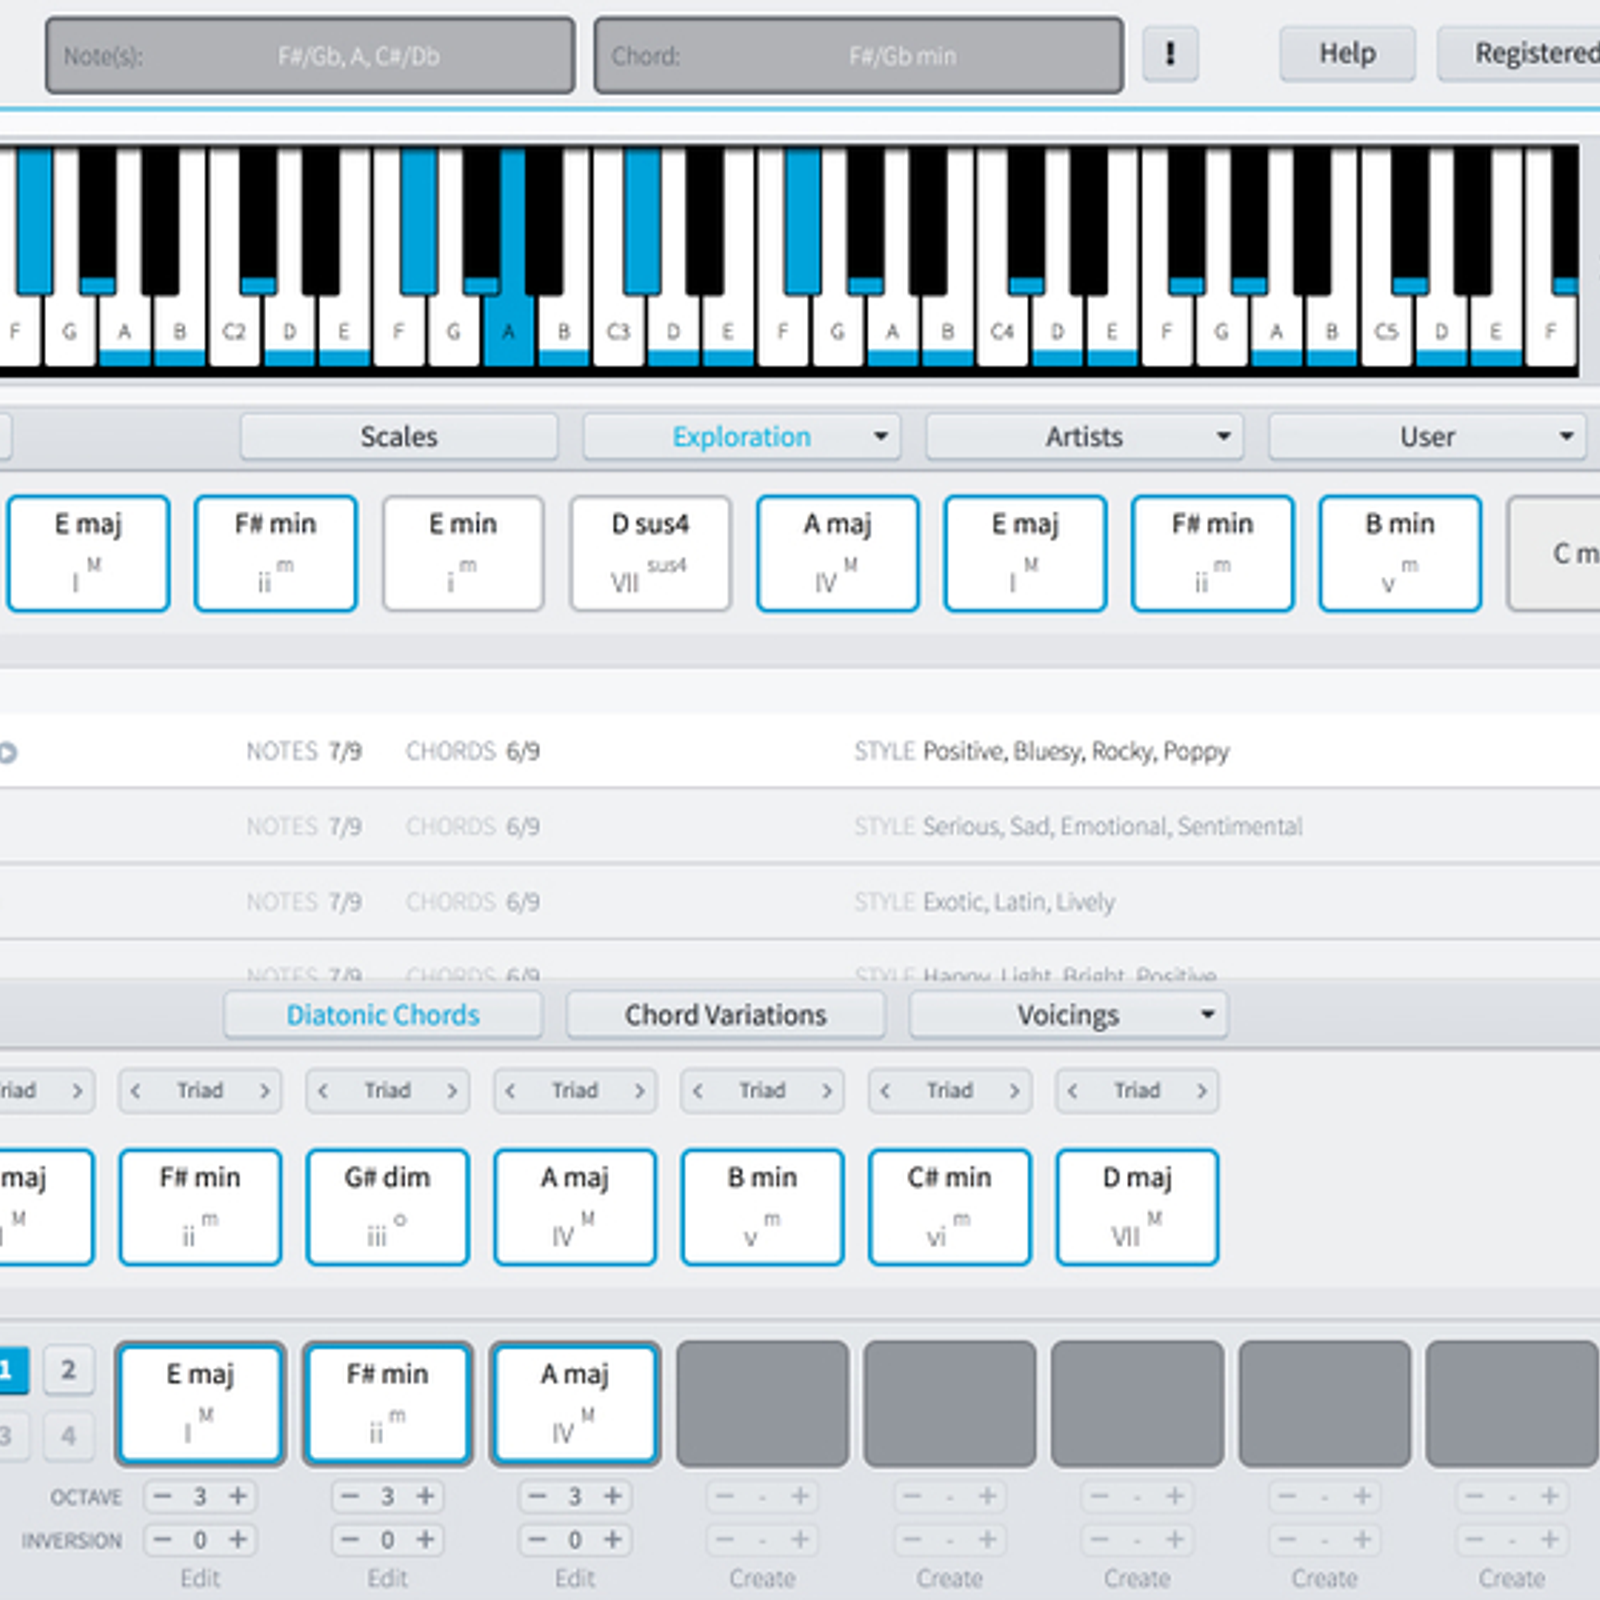Image resolution: width=1600 pixels, height=1600 pixels.
Task: Decrease inversion for F# min slot
Action: click(350, 1540)
